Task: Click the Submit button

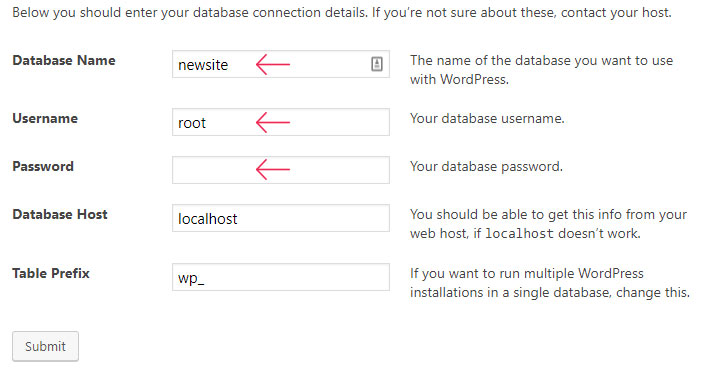Action: click(45, 346)
